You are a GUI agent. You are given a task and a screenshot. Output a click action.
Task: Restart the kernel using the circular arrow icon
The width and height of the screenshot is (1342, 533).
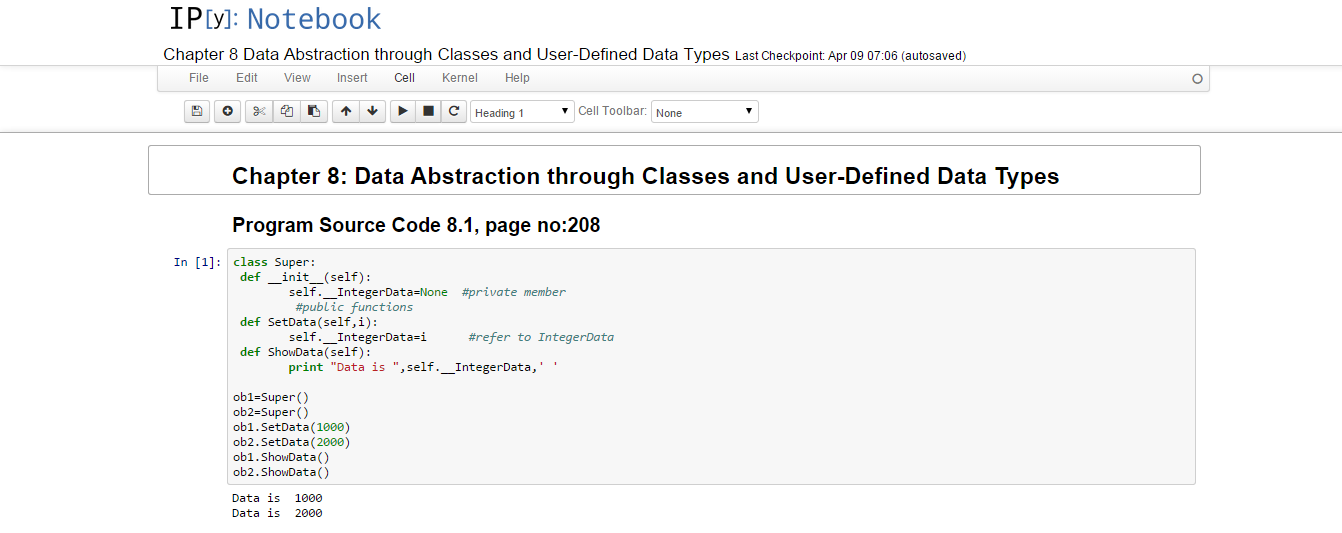tap(454, 111)
